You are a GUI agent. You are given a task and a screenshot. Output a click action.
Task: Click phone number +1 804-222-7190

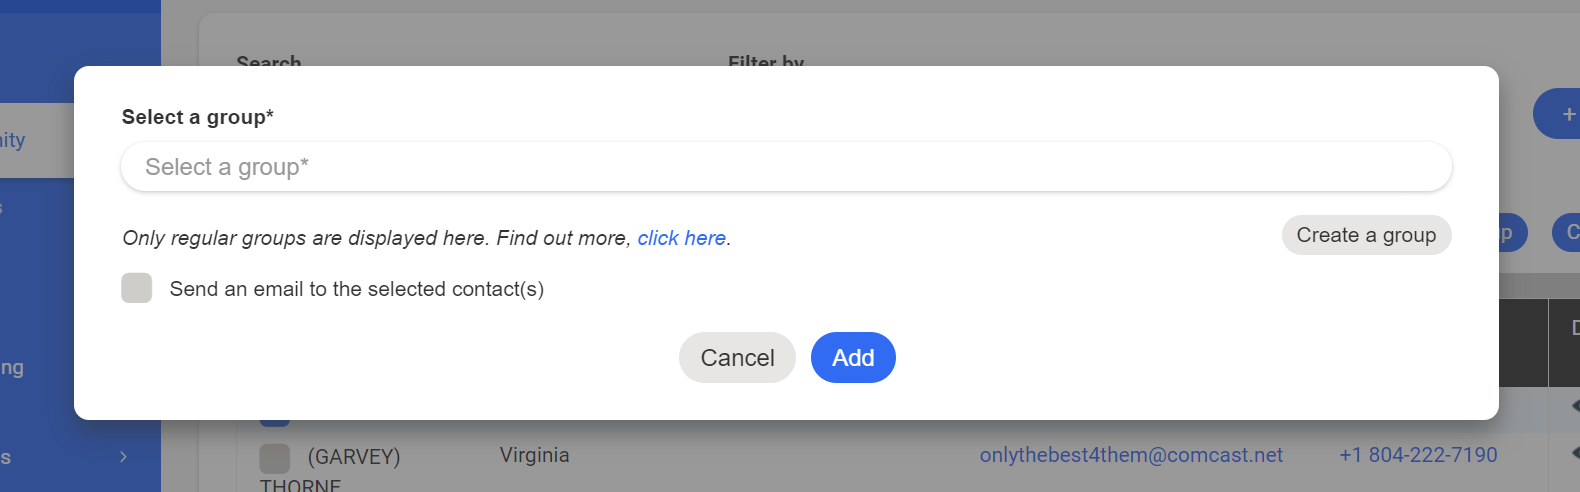pos(1418,455)
